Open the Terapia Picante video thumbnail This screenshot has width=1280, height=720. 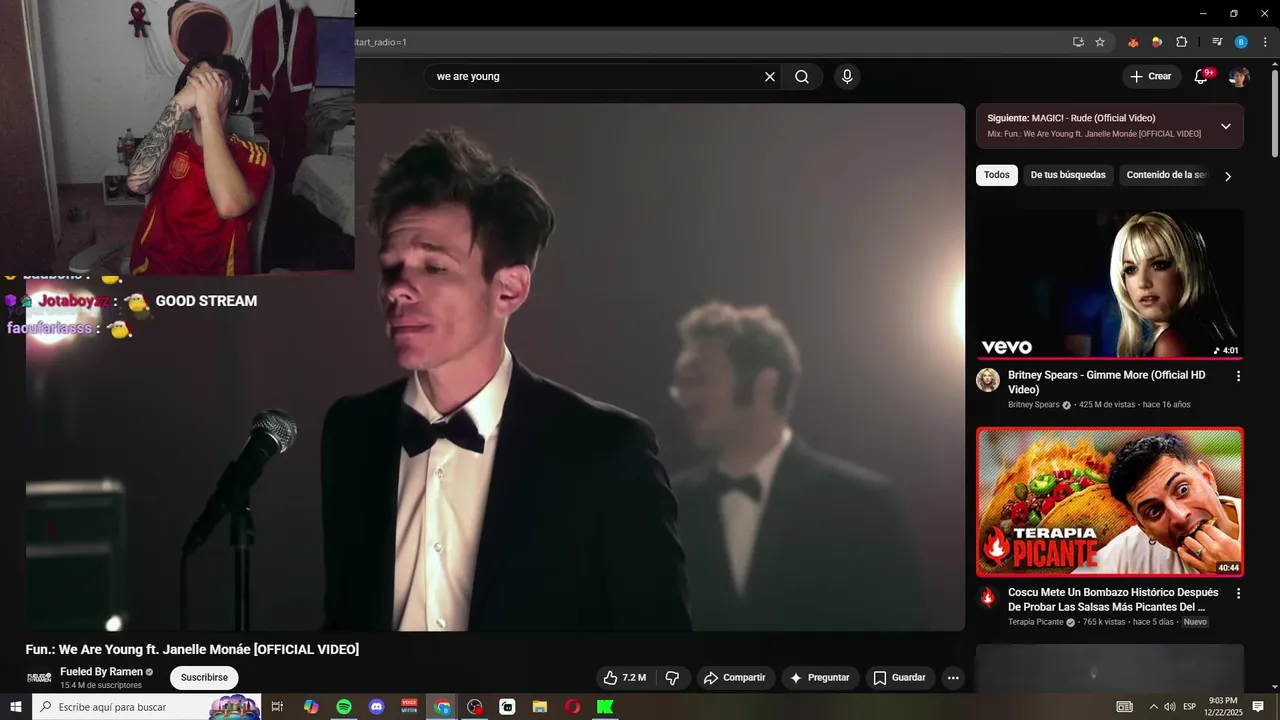[1110, 502]
